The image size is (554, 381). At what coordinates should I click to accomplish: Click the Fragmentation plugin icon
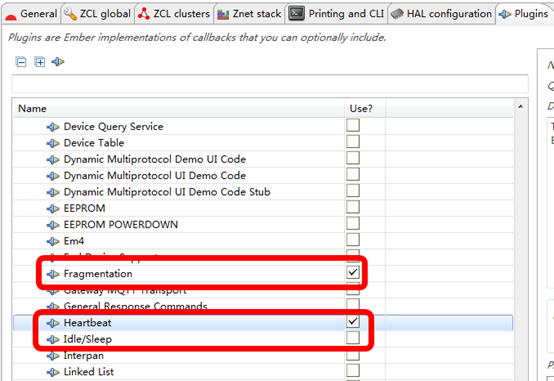(x=53, y=274)
